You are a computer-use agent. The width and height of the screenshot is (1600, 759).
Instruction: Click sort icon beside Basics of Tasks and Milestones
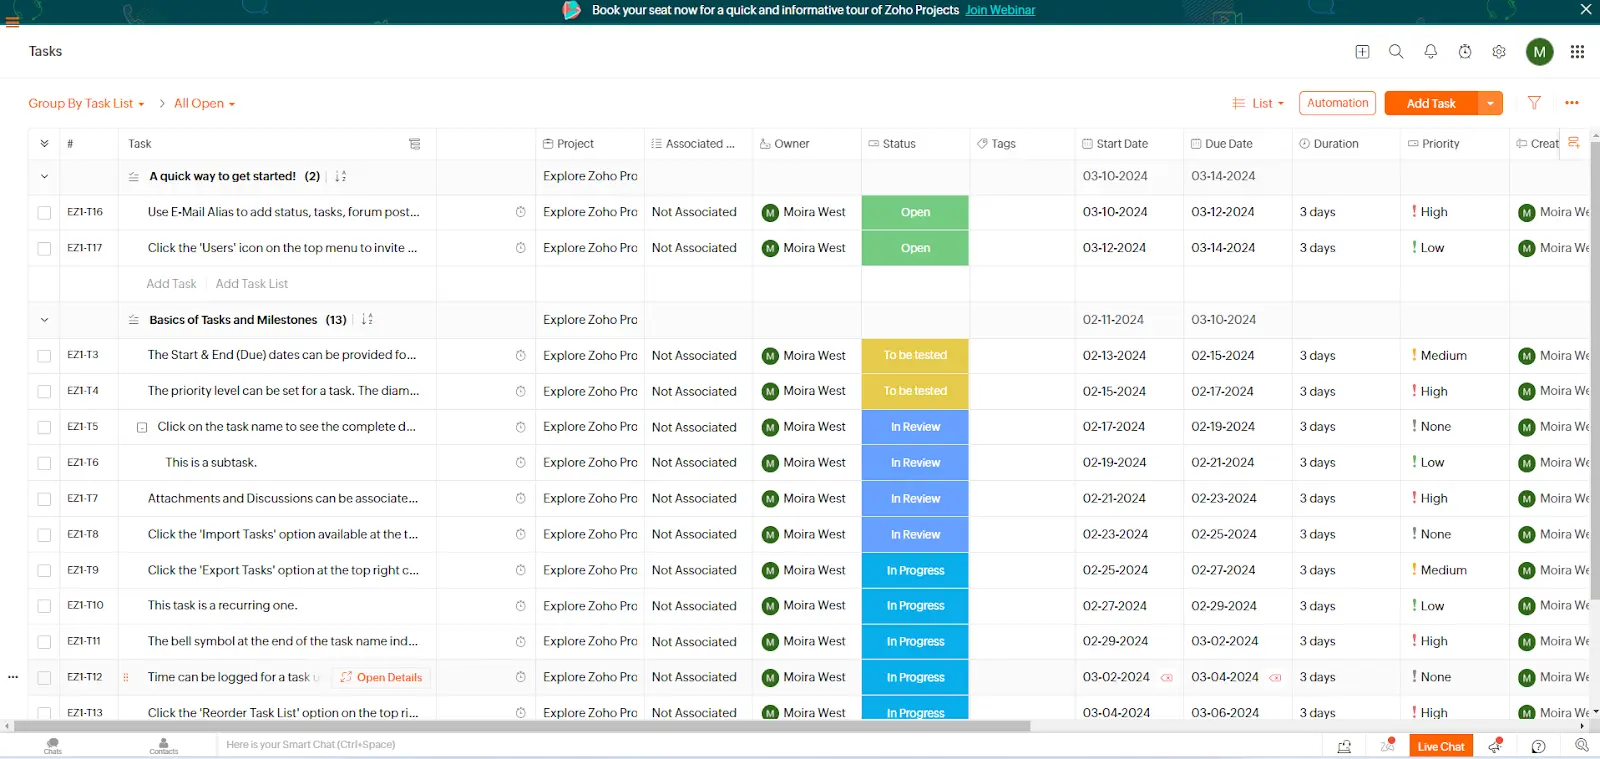[x=367, y=320]
